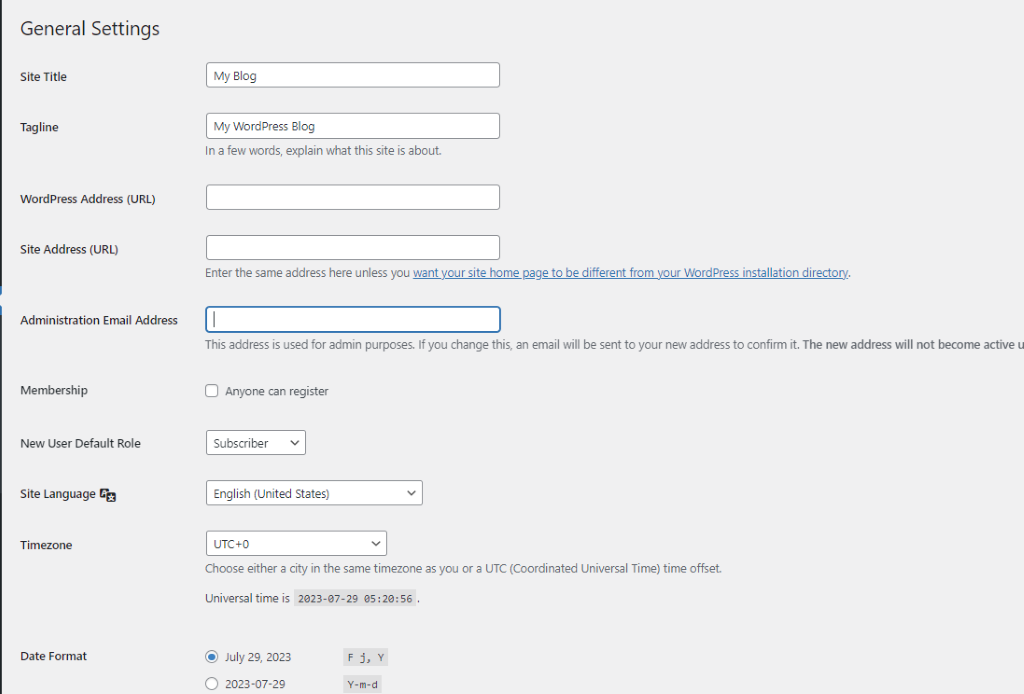Image resolution: width=1024 pixels, height=694 pixels.
Task: Follow the link about different home page directory
Action: point(631,271)
